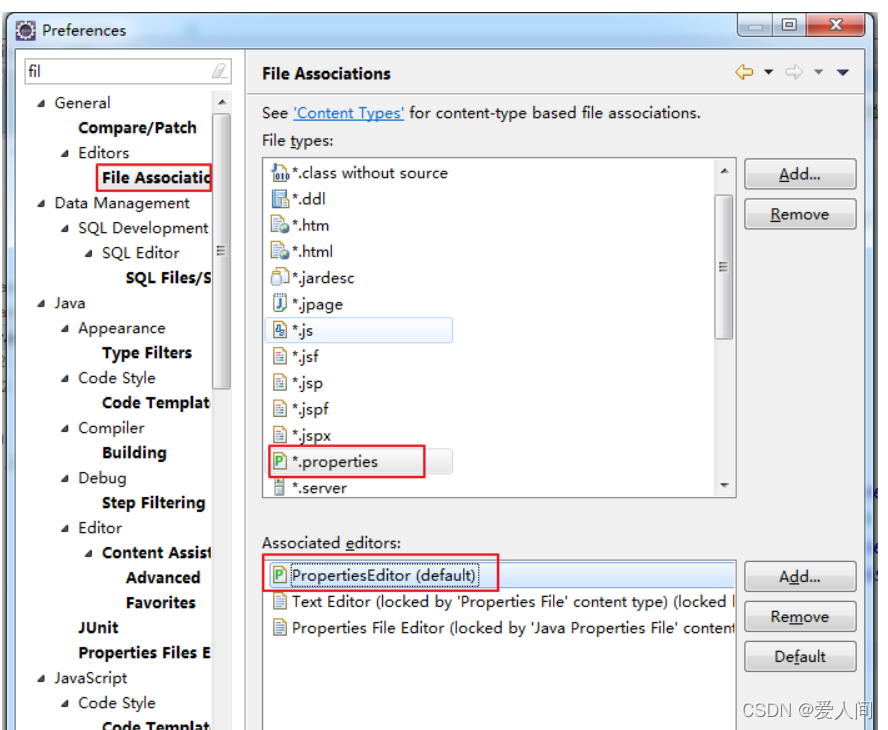
Task: Select Type Filters in the tree
Action: (x=147, y=353)
